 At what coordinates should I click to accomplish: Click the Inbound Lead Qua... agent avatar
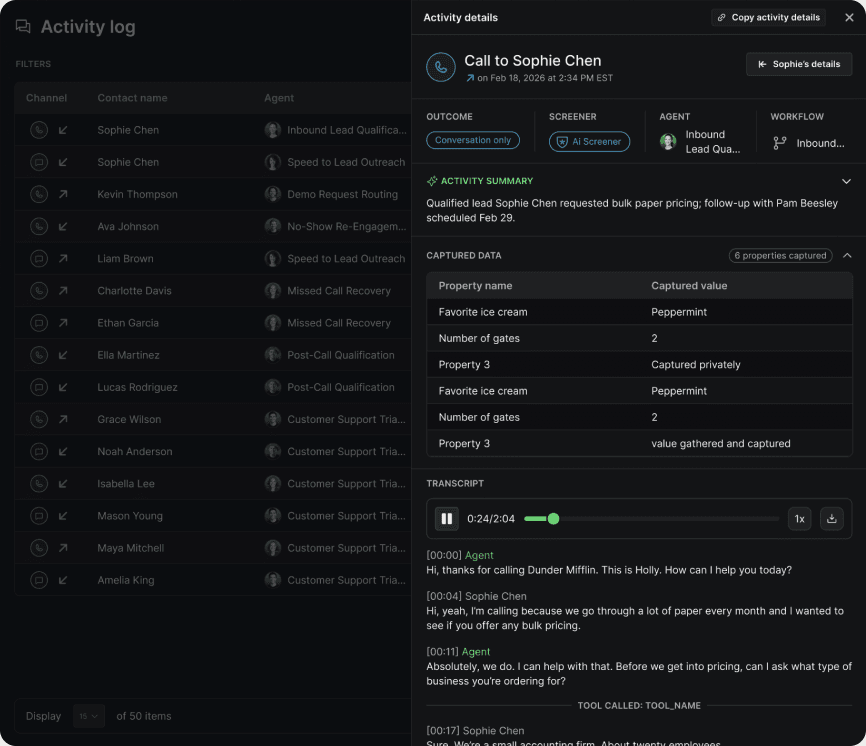(x=668, y=142)
